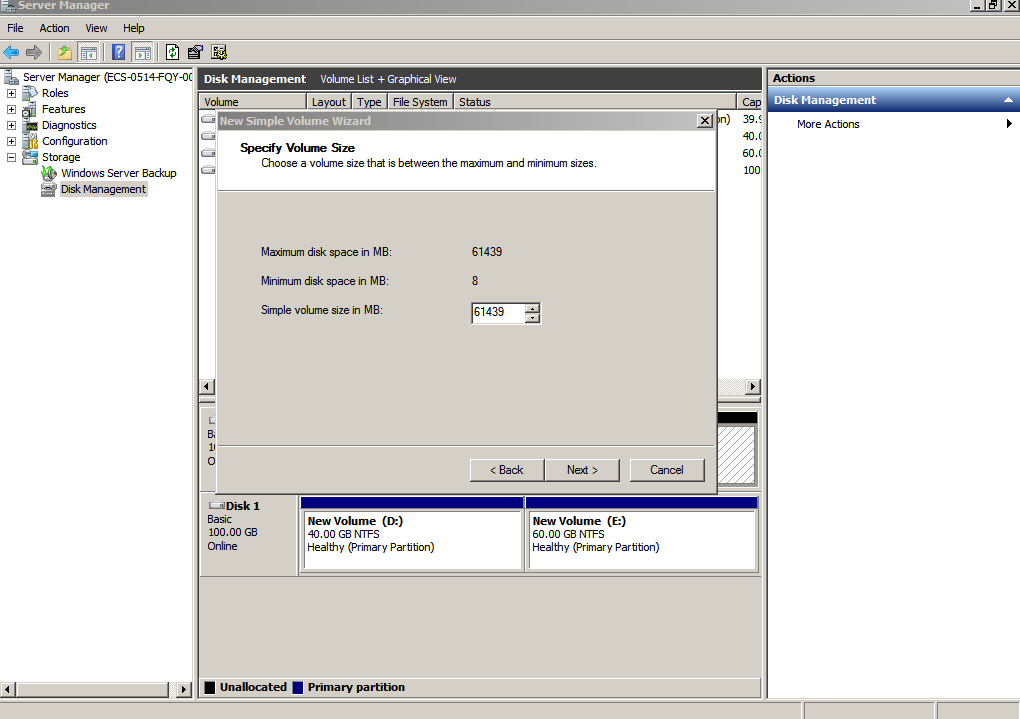Cancel the New Simple Volume Wizard
The height and width of the screenshot is (719, 1020).
pyautogui.click(x=667, y=470)
